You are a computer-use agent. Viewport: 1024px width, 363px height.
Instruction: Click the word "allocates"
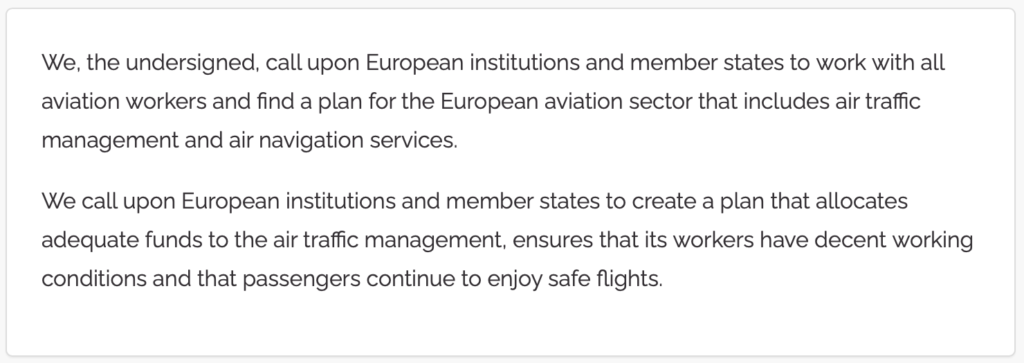coord(861,201)
